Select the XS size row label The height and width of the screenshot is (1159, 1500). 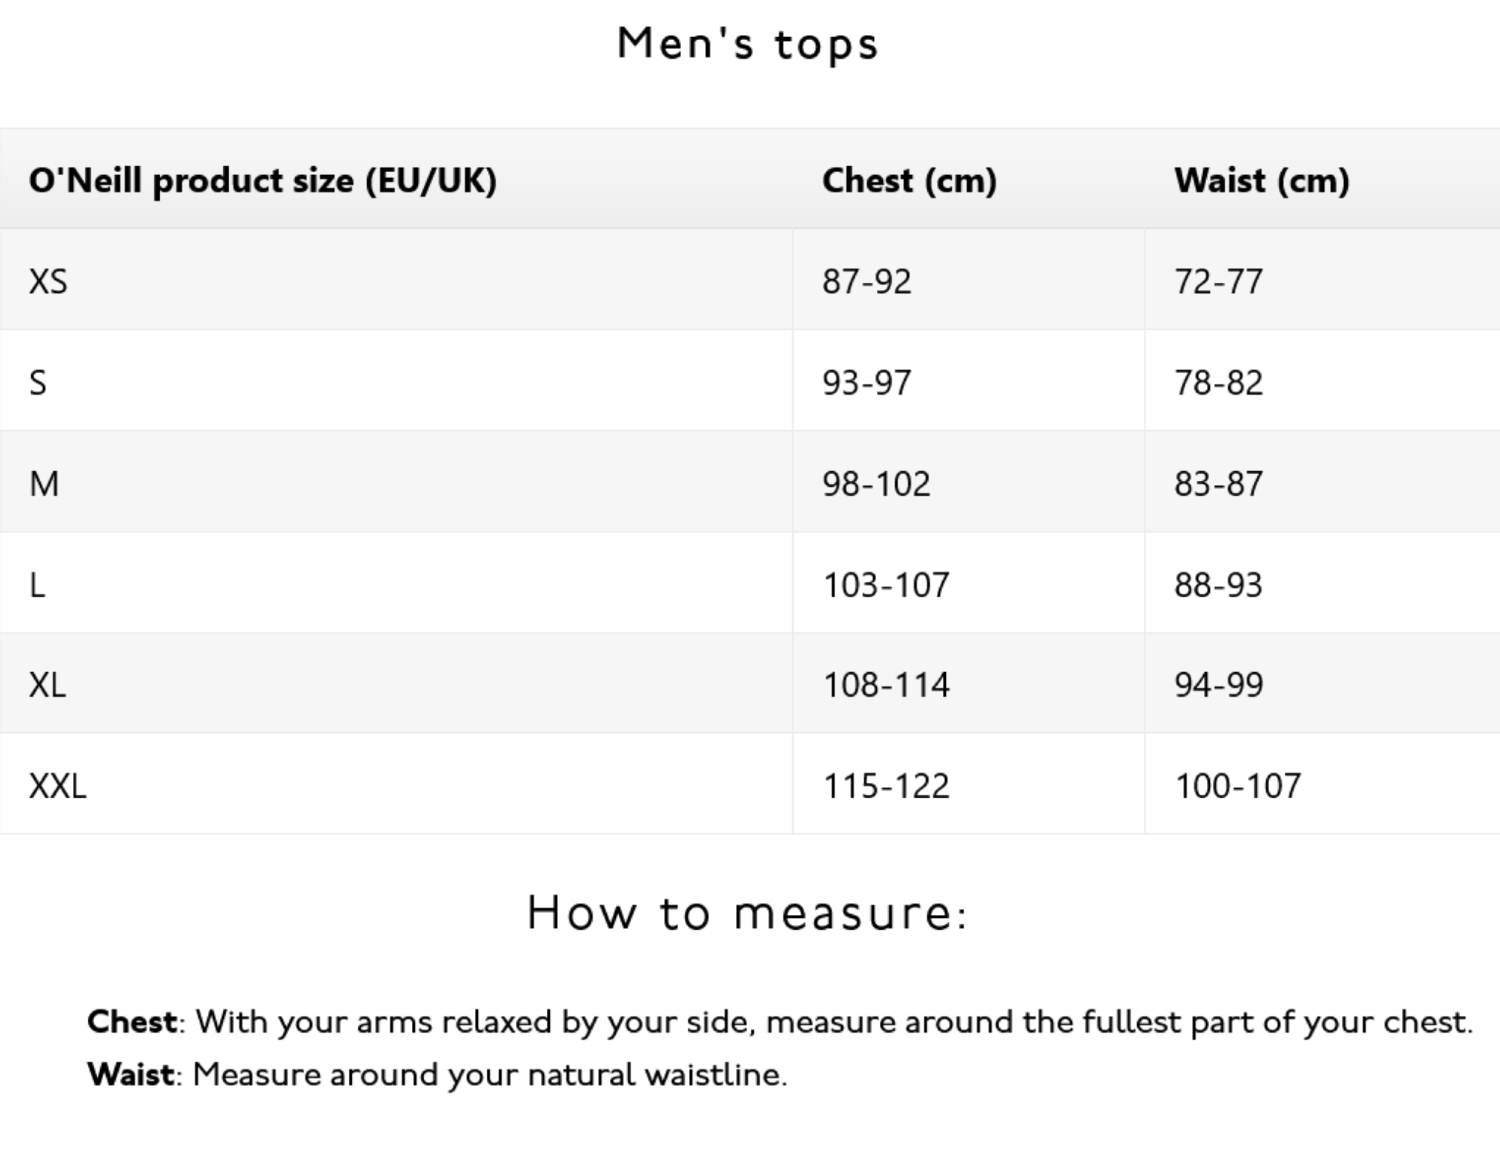tap(48, 281)
